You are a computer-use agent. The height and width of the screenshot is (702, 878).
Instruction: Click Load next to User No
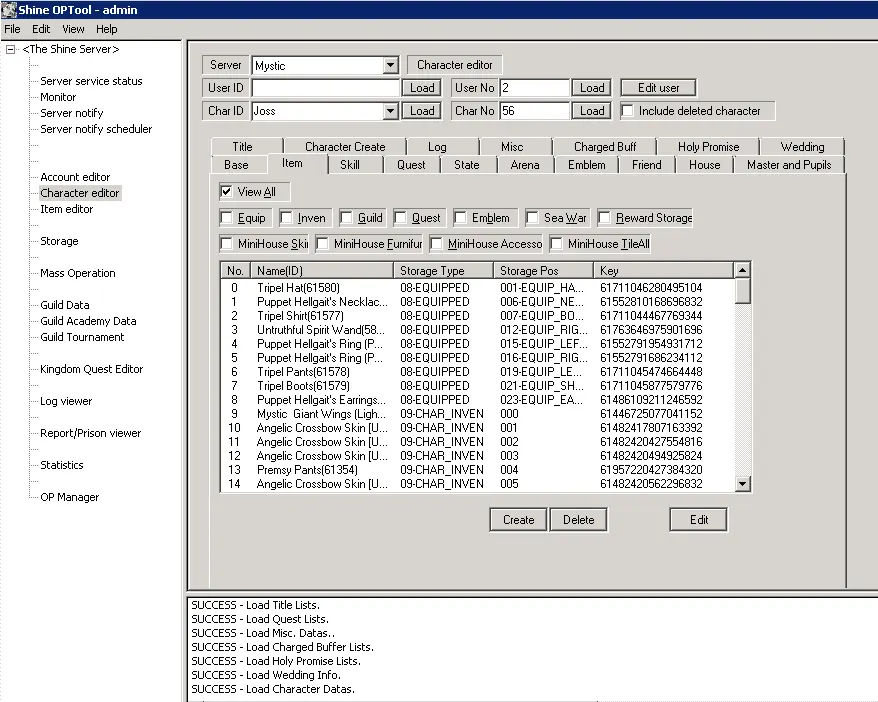coord(592,88)
